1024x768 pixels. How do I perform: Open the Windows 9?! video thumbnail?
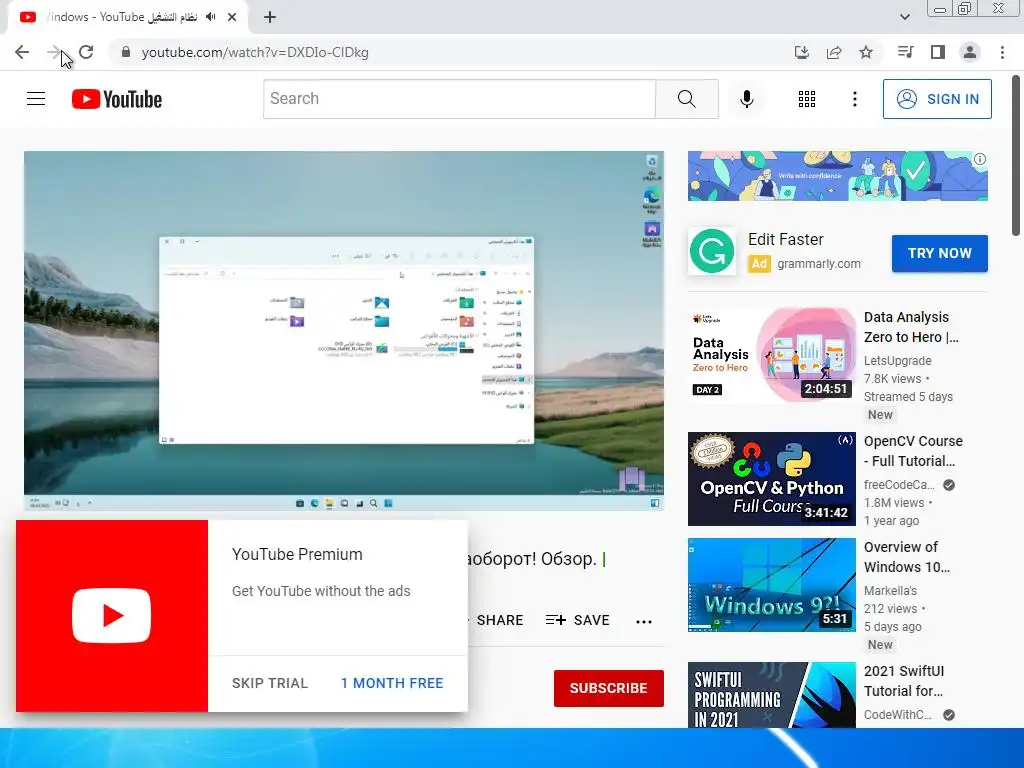click(x=771, y=584)
